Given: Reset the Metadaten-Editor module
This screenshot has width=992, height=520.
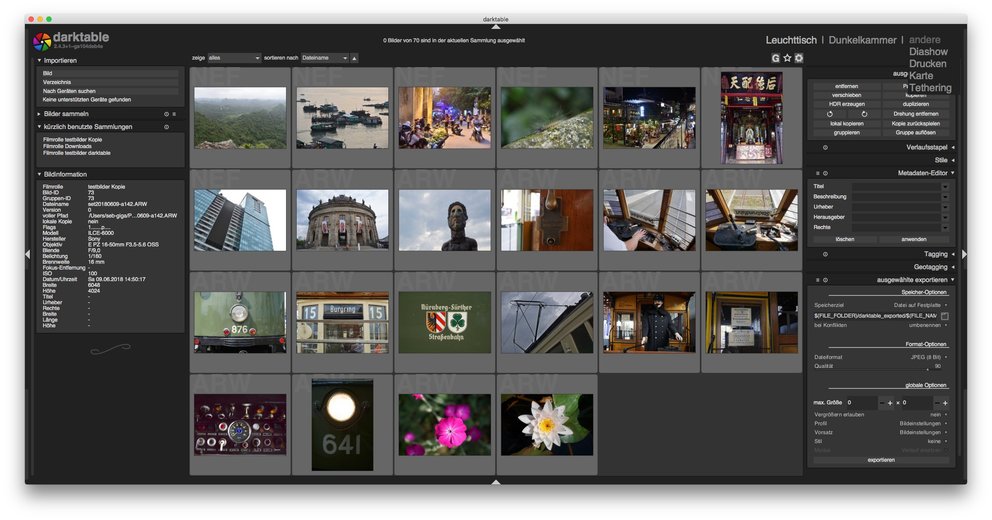Looking at the screenshot, I should click(825, 173).
